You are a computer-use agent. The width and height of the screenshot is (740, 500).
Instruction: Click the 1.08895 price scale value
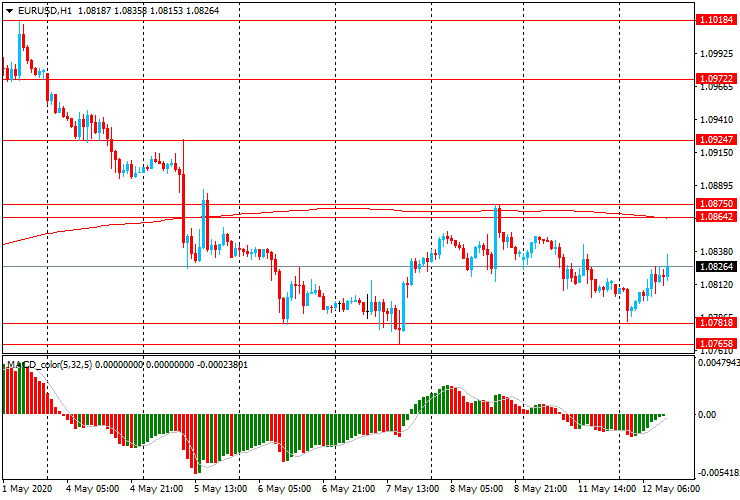[x=716, y=186]
